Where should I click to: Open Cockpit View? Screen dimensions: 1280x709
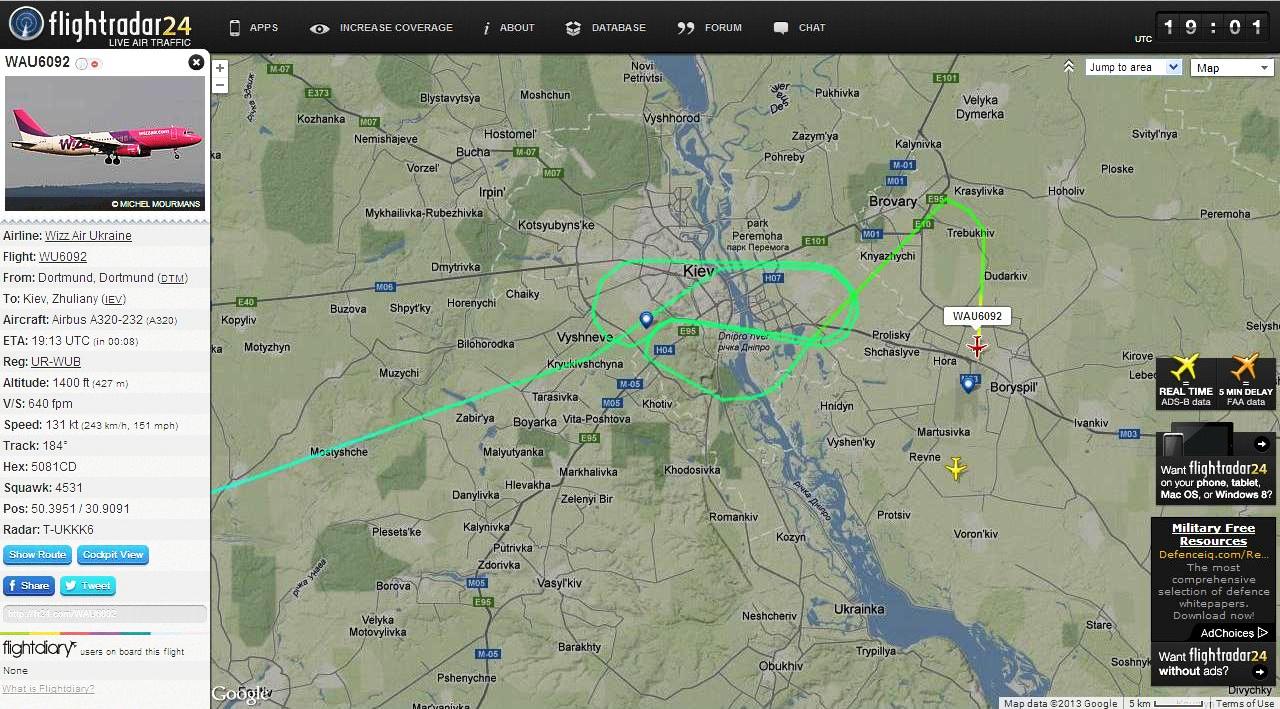(x=113, y=555)
